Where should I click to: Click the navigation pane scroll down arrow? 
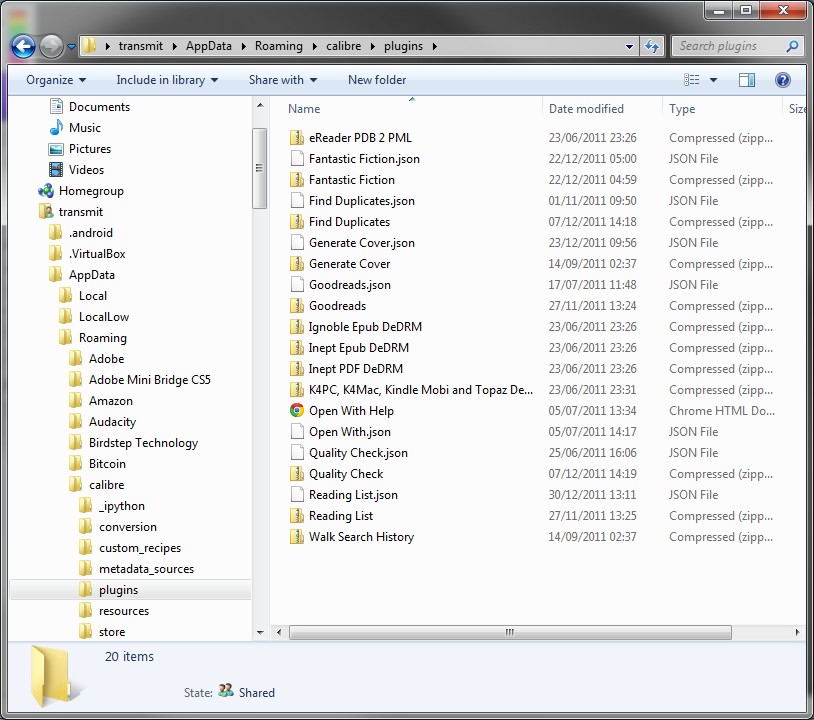click(x=260, y=632)
